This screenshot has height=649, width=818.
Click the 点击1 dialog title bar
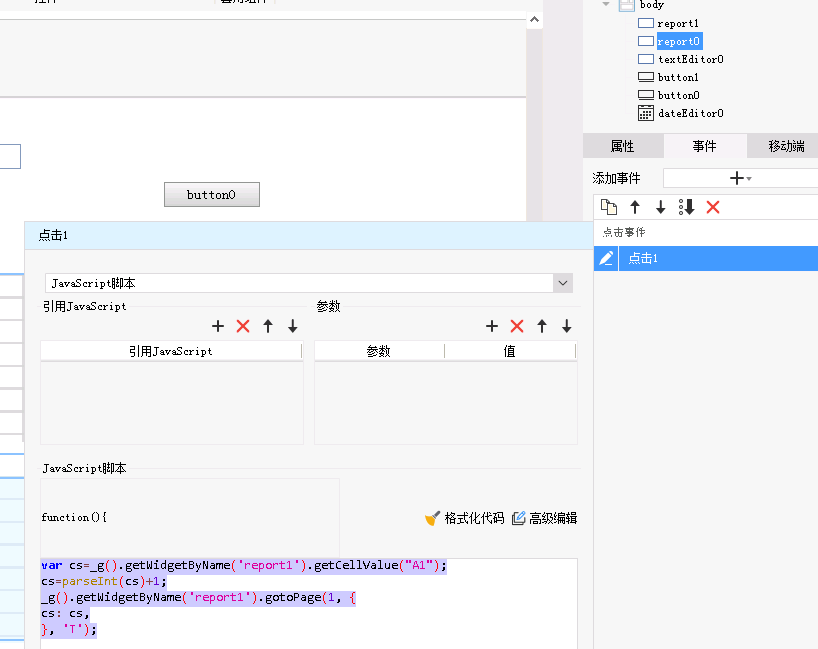(x=309, y=235)
